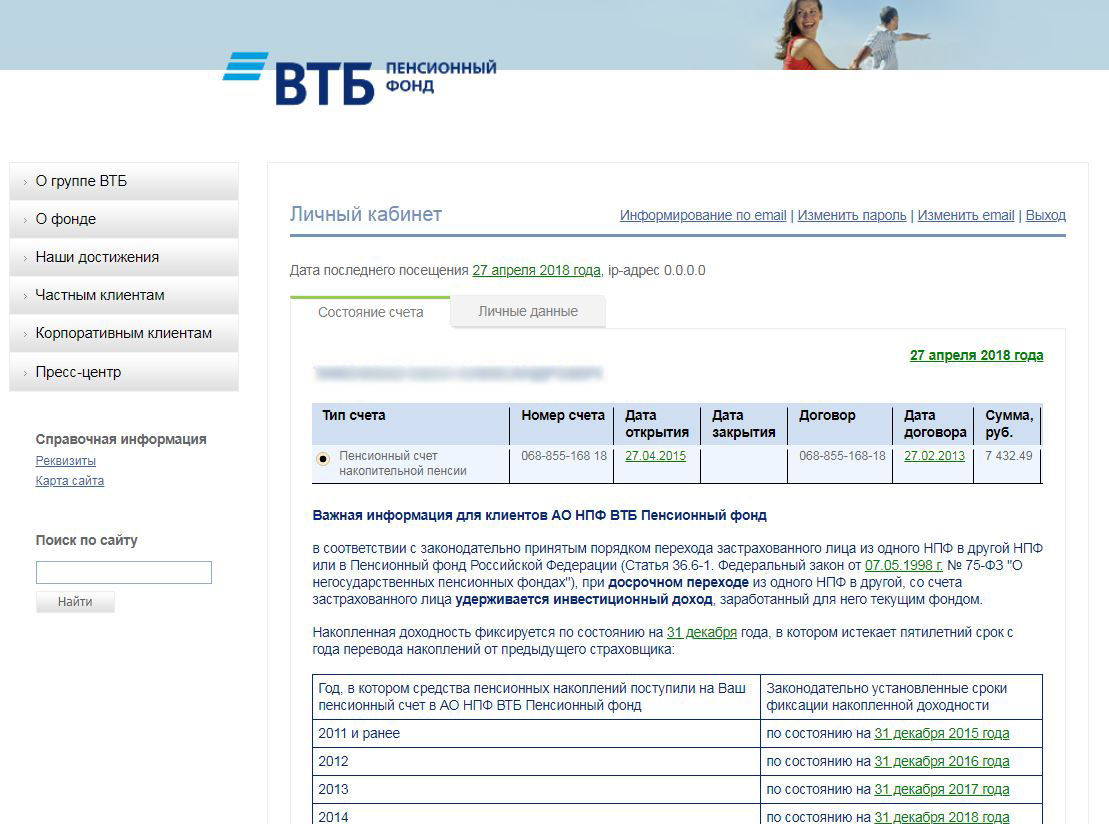Go to «Наши достижения» section

124,257
